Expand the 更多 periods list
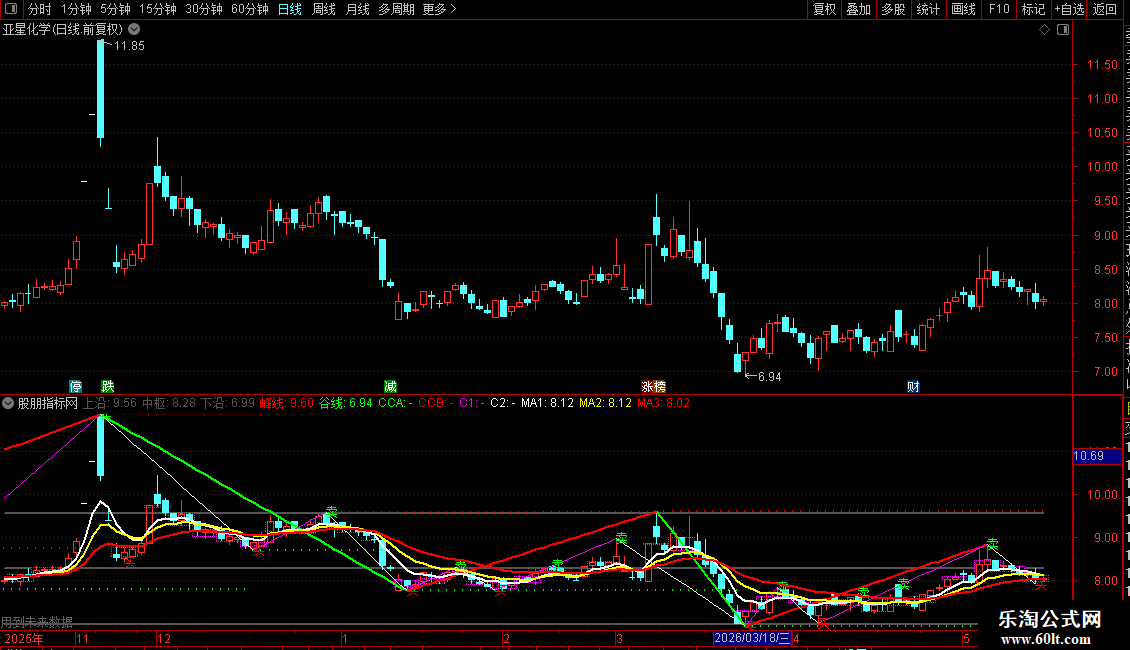1130x650 pixels. click(x=439, y=9)
